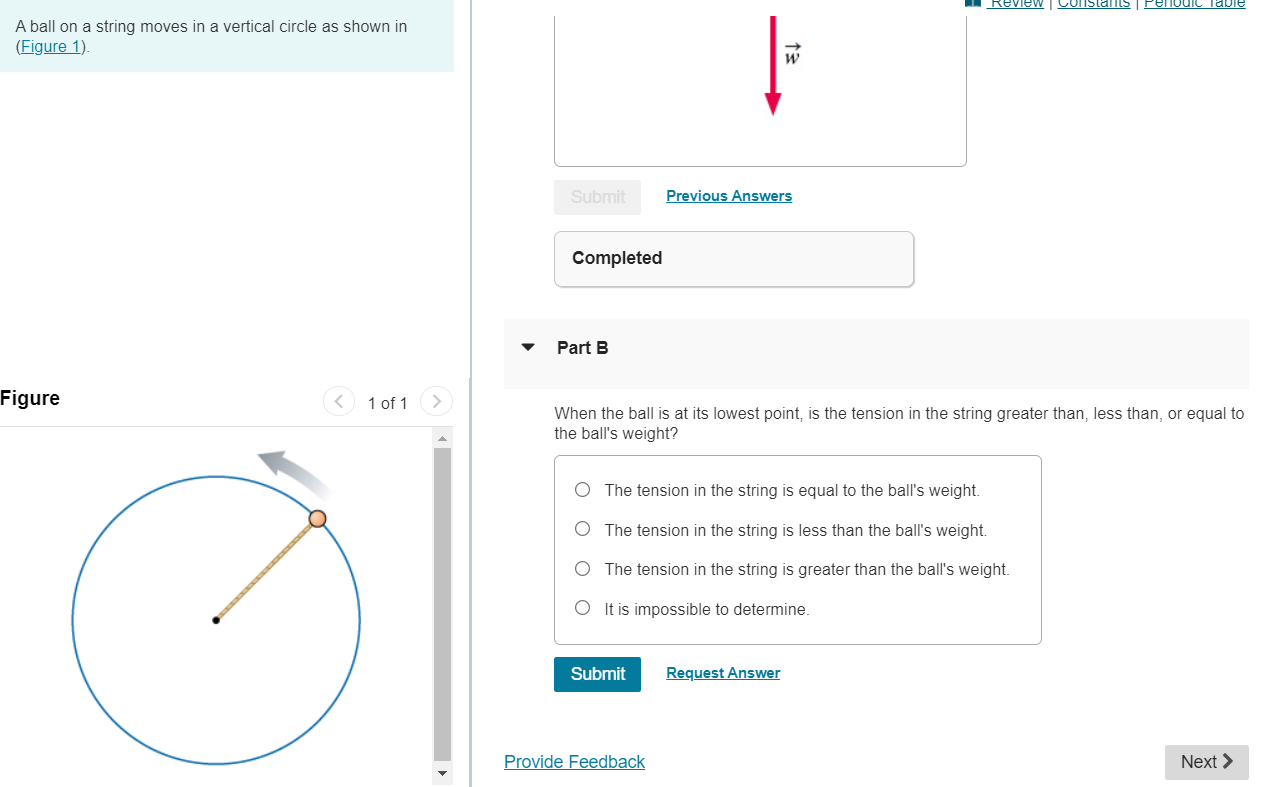This screenshot has width=1272, height=787.
Task: Click the right arrow to view next figure
Action: point(436,401)
